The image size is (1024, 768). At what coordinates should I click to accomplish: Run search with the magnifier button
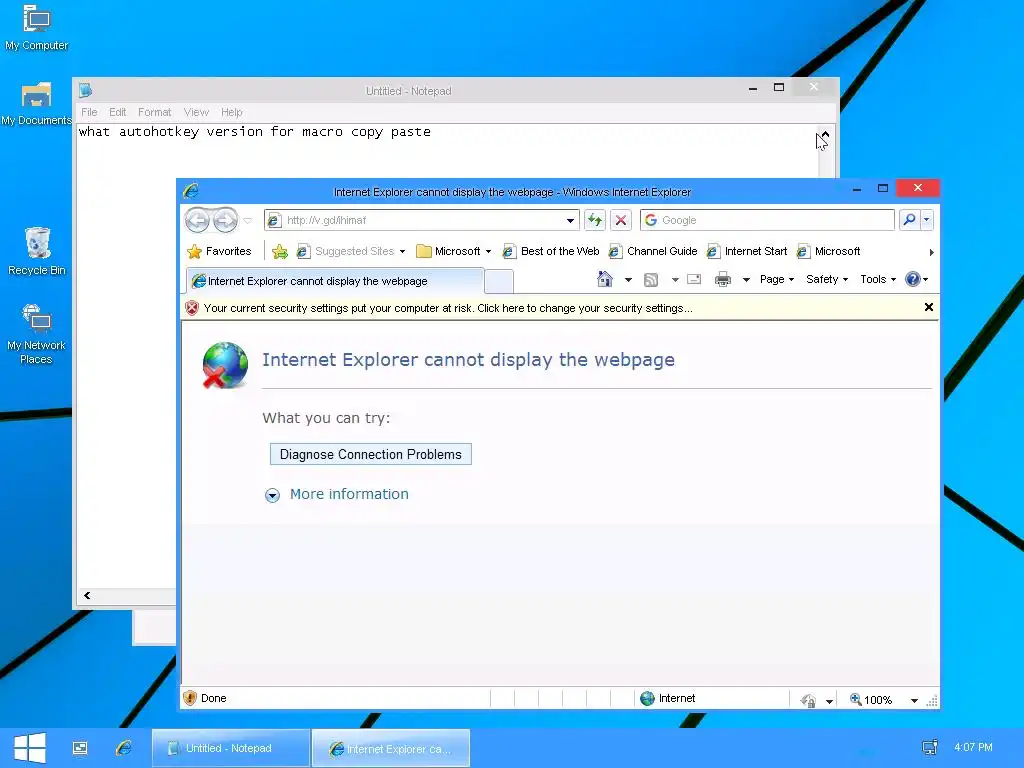[909, 220]
